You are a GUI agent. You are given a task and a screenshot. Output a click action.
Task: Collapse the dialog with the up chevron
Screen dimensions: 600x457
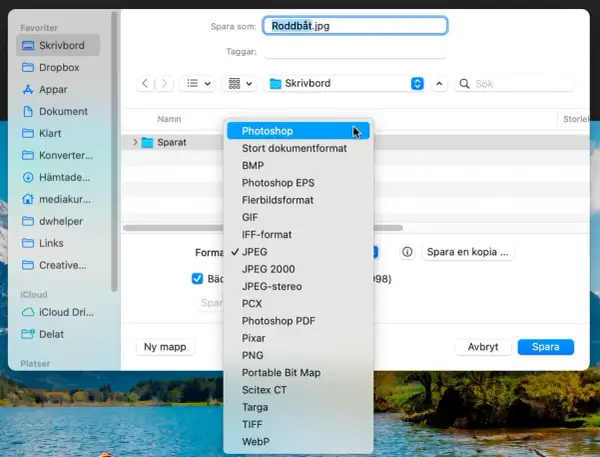[439, 83]
